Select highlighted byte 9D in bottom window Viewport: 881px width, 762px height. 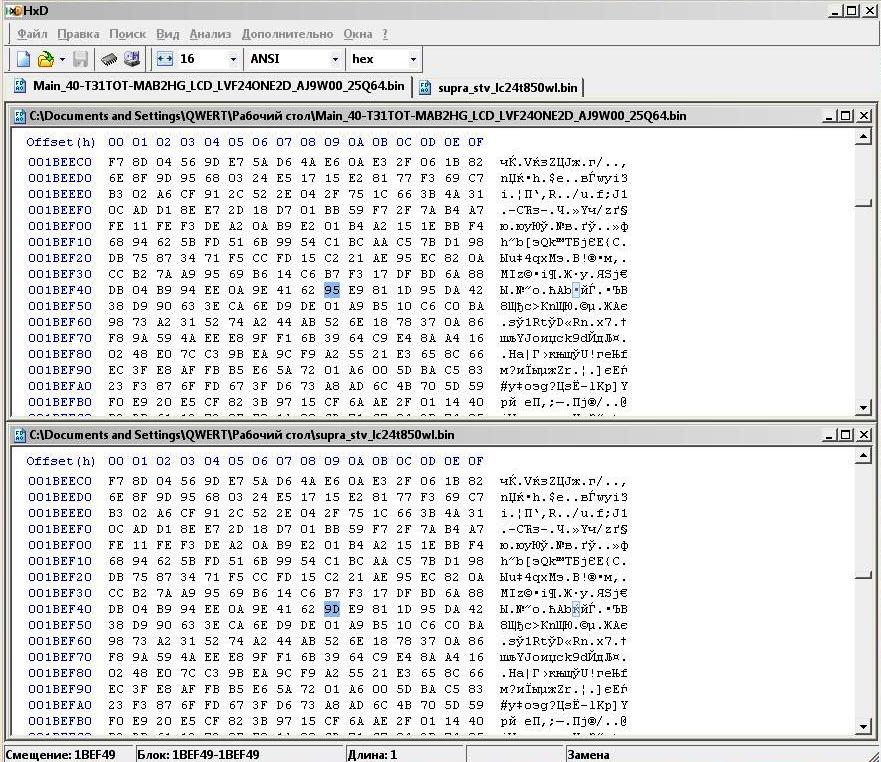[x=332, y=609]
